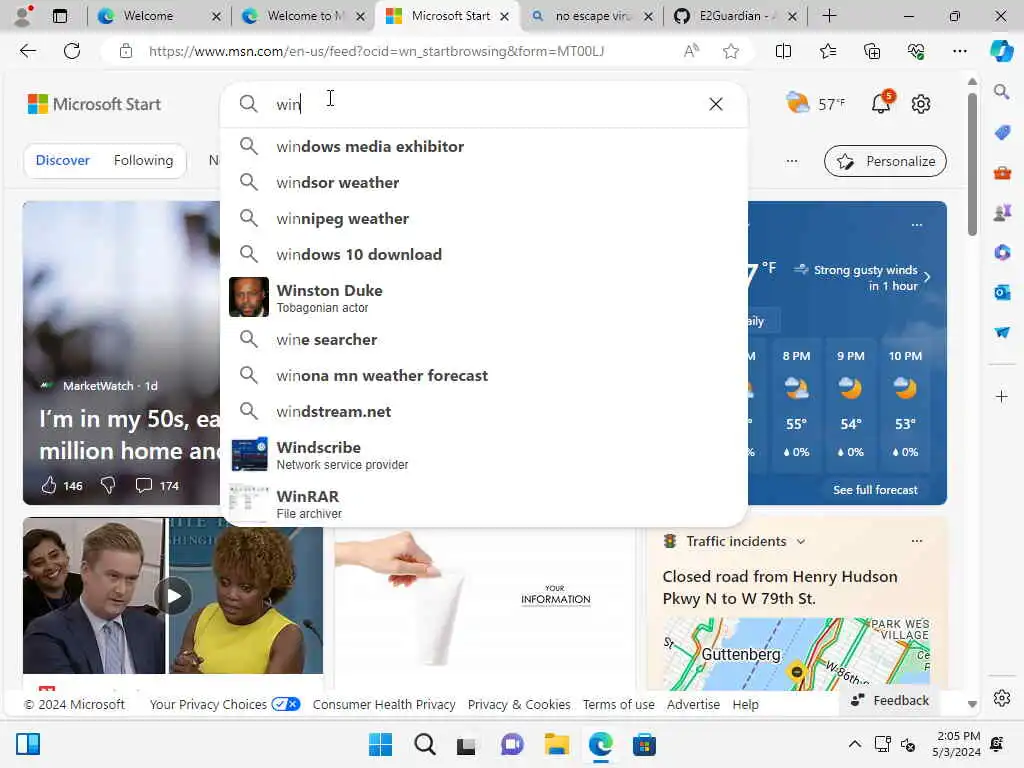Select suggestion windstream.net
This screenshot has width=1024, height=768.
point(483,411)
